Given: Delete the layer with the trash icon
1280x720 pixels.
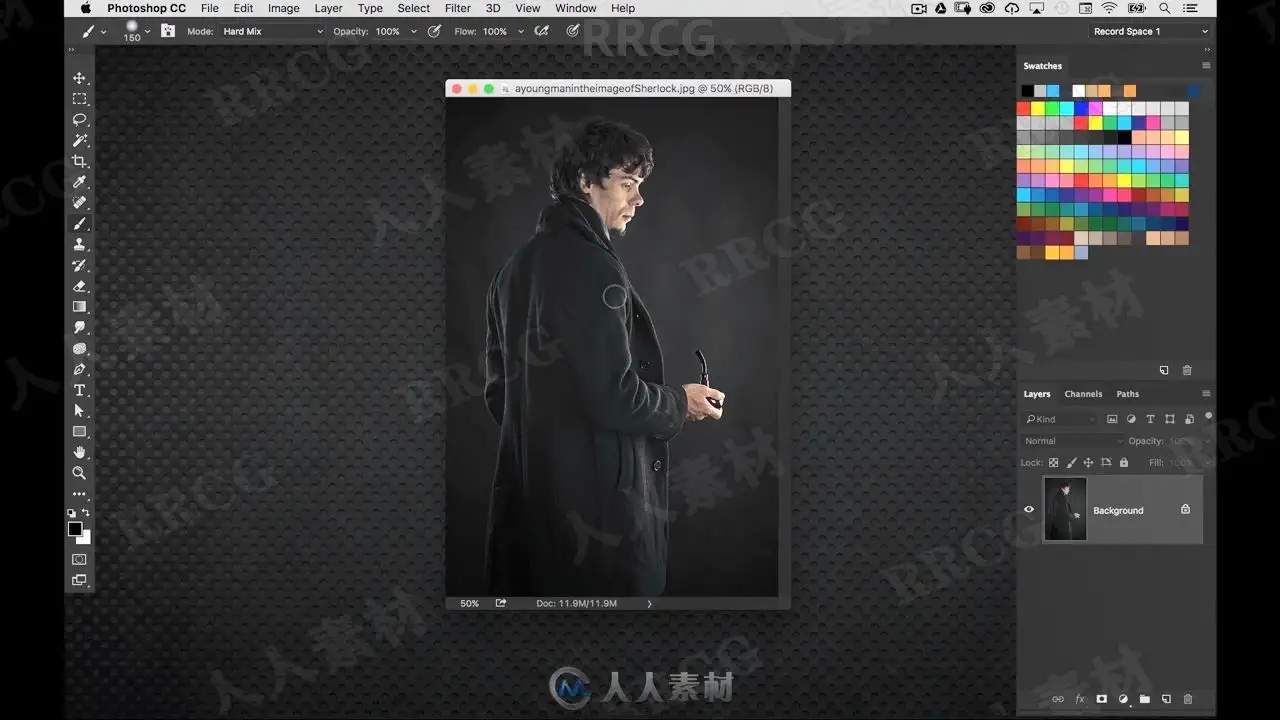Looking at the screenshot, I should (x=1188, y=699).
